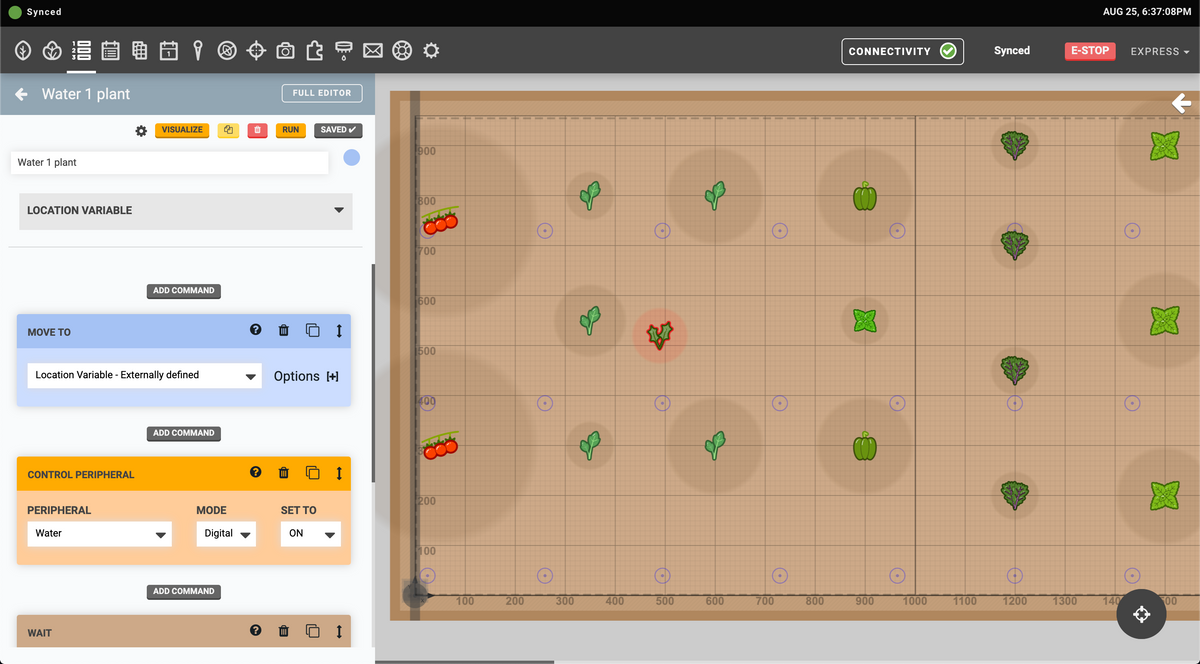Open the Farm Events calendar icon
Screen dimensions: 1200x664
point(168,50)
